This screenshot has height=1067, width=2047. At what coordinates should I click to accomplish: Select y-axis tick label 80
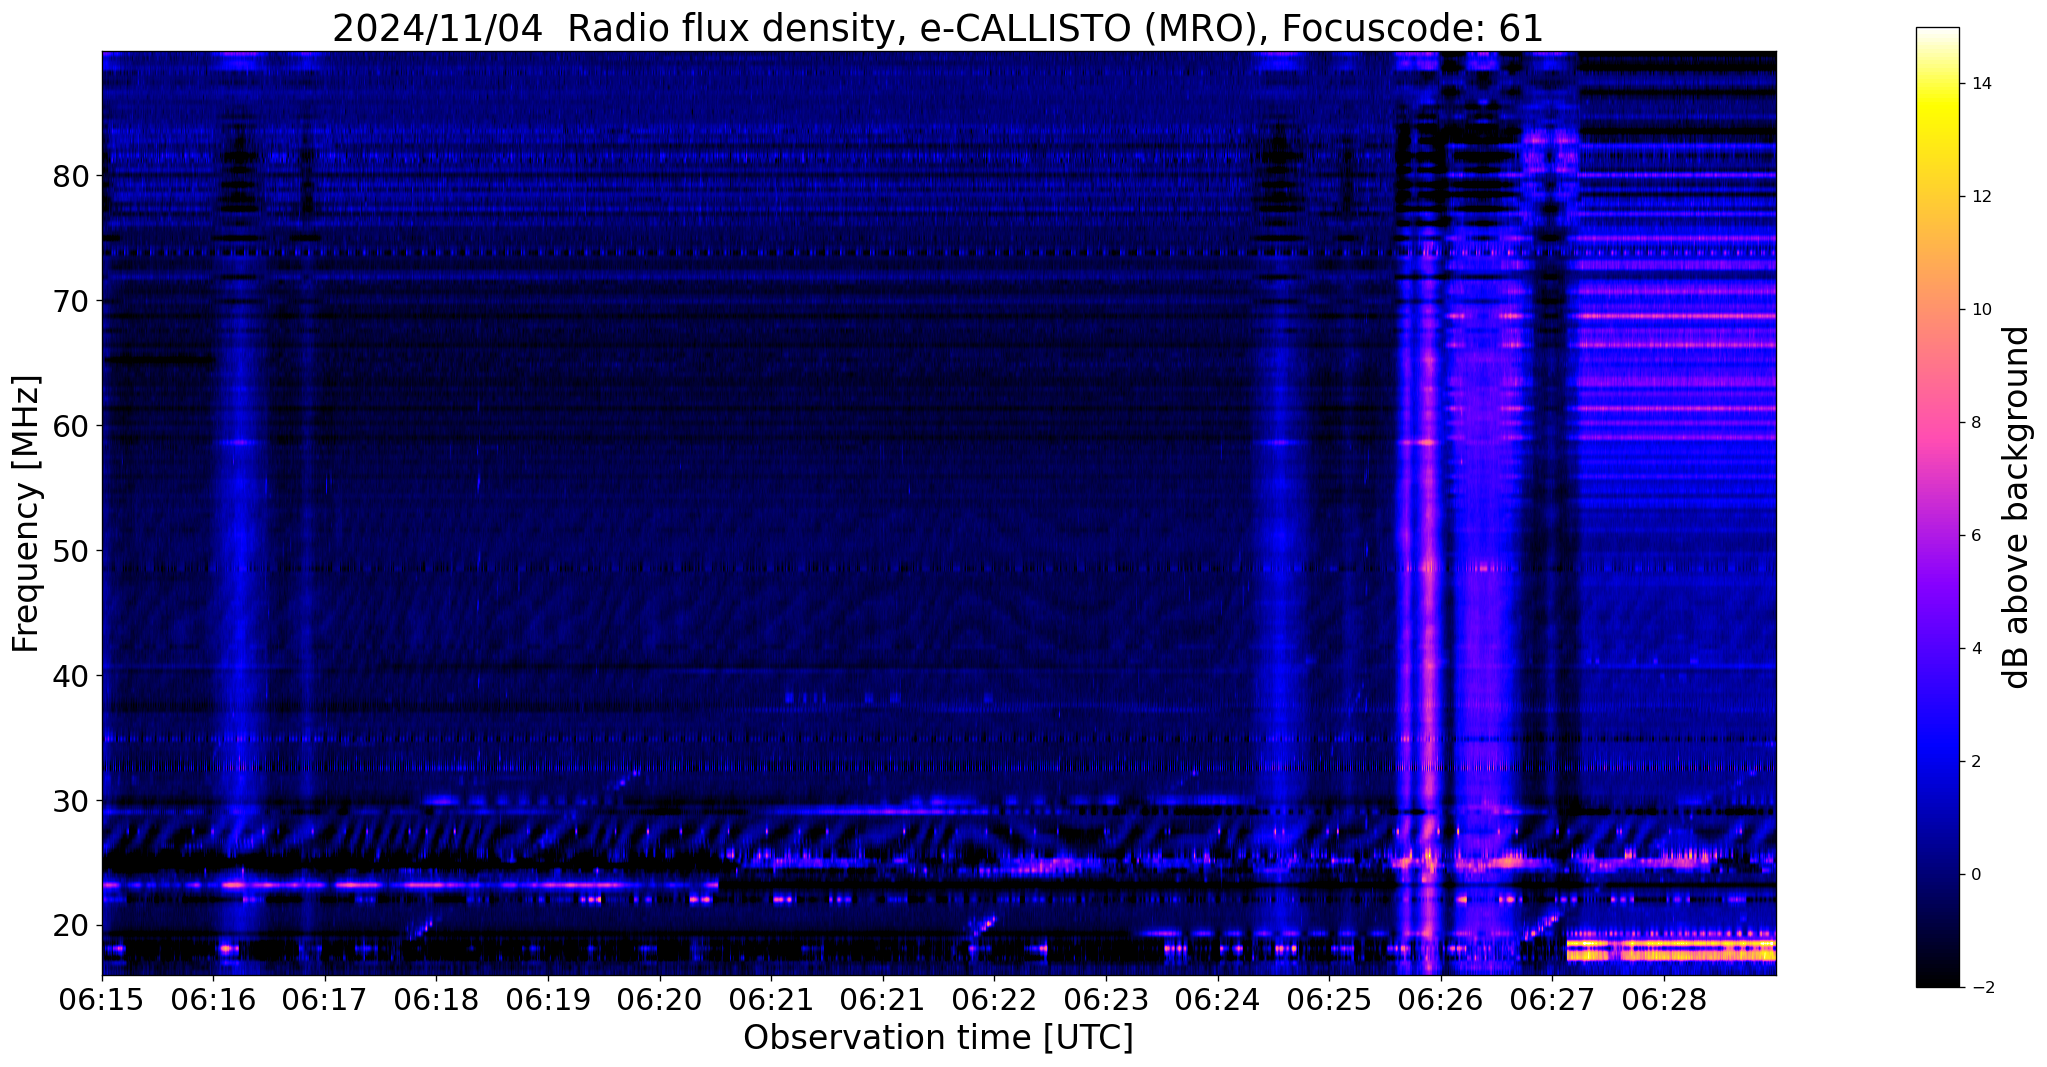(x=70, y=176)
